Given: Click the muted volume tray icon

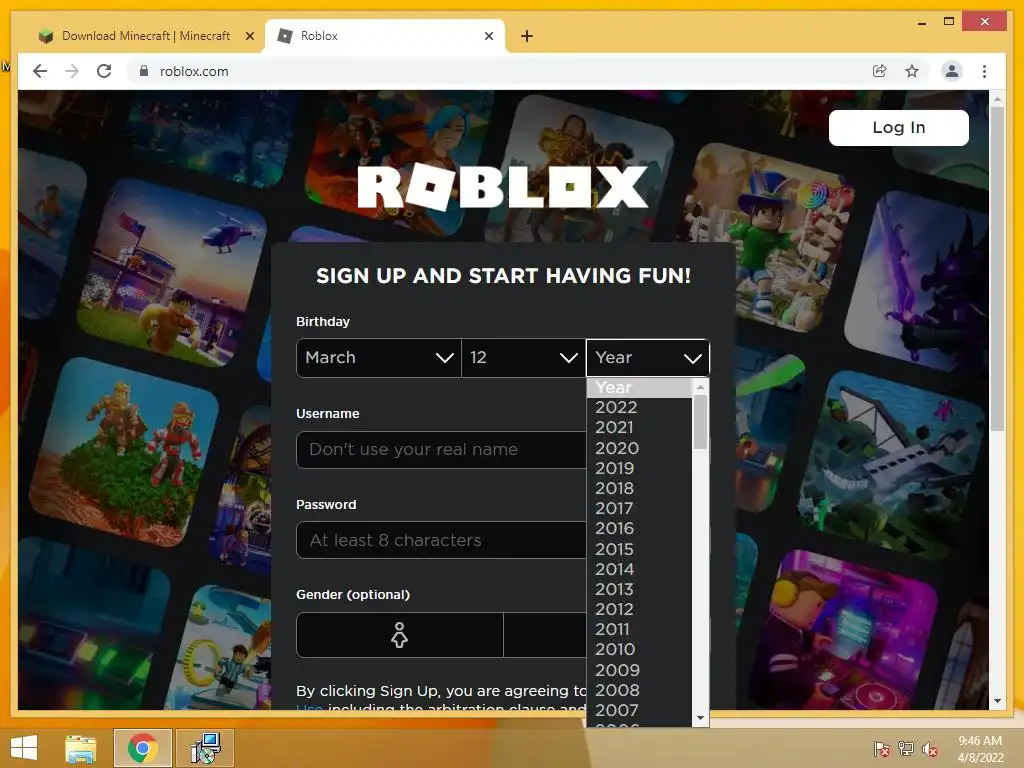Looking at the screenshot, I should [929, 749].
